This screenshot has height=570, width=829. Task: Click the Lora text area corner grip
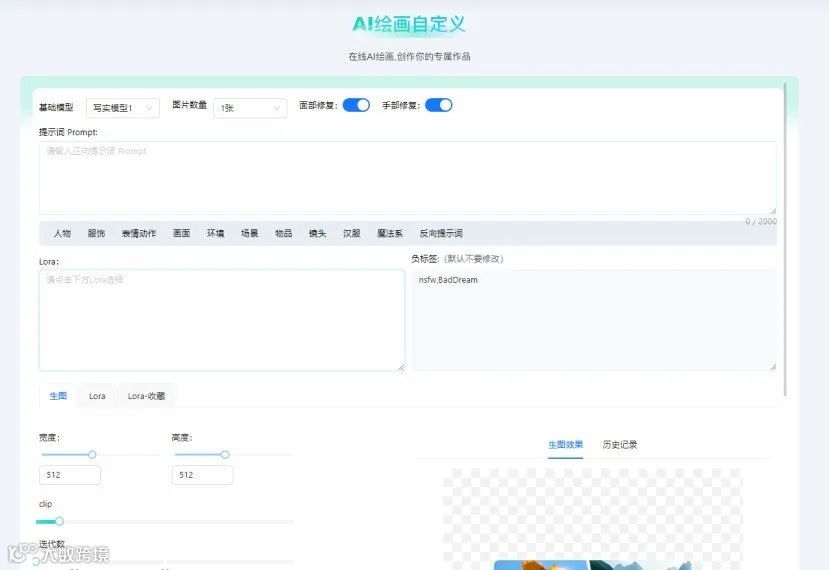[401, 367]
